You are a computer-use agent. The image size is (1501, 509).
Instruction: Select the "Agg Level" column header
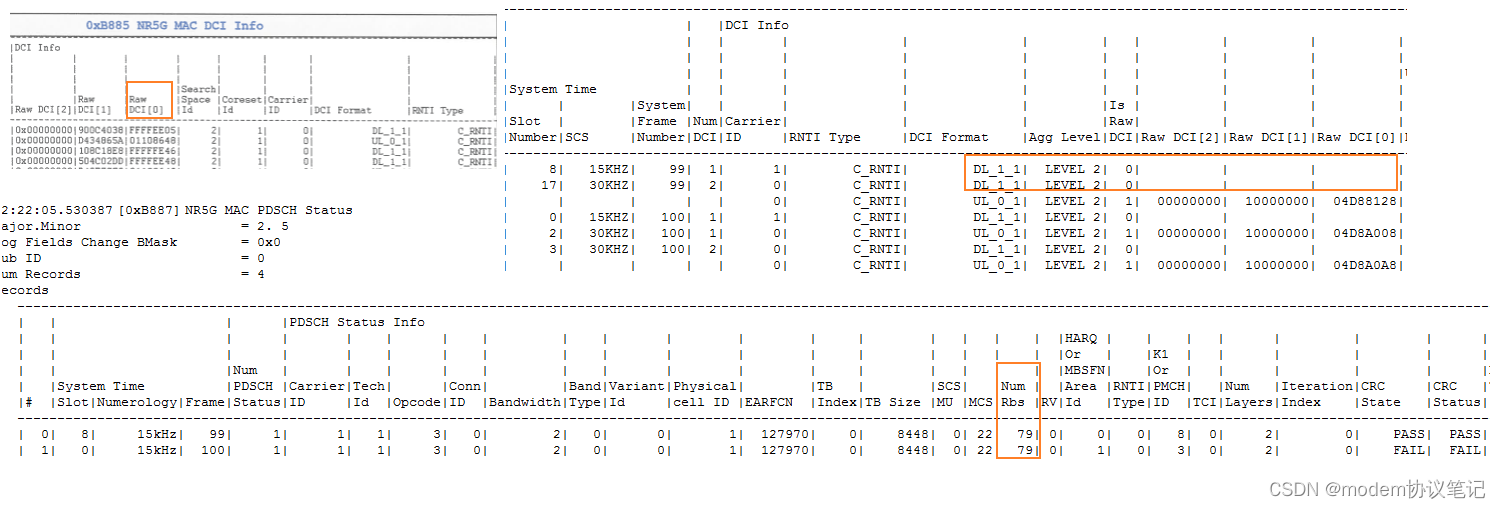point(1064,137)
